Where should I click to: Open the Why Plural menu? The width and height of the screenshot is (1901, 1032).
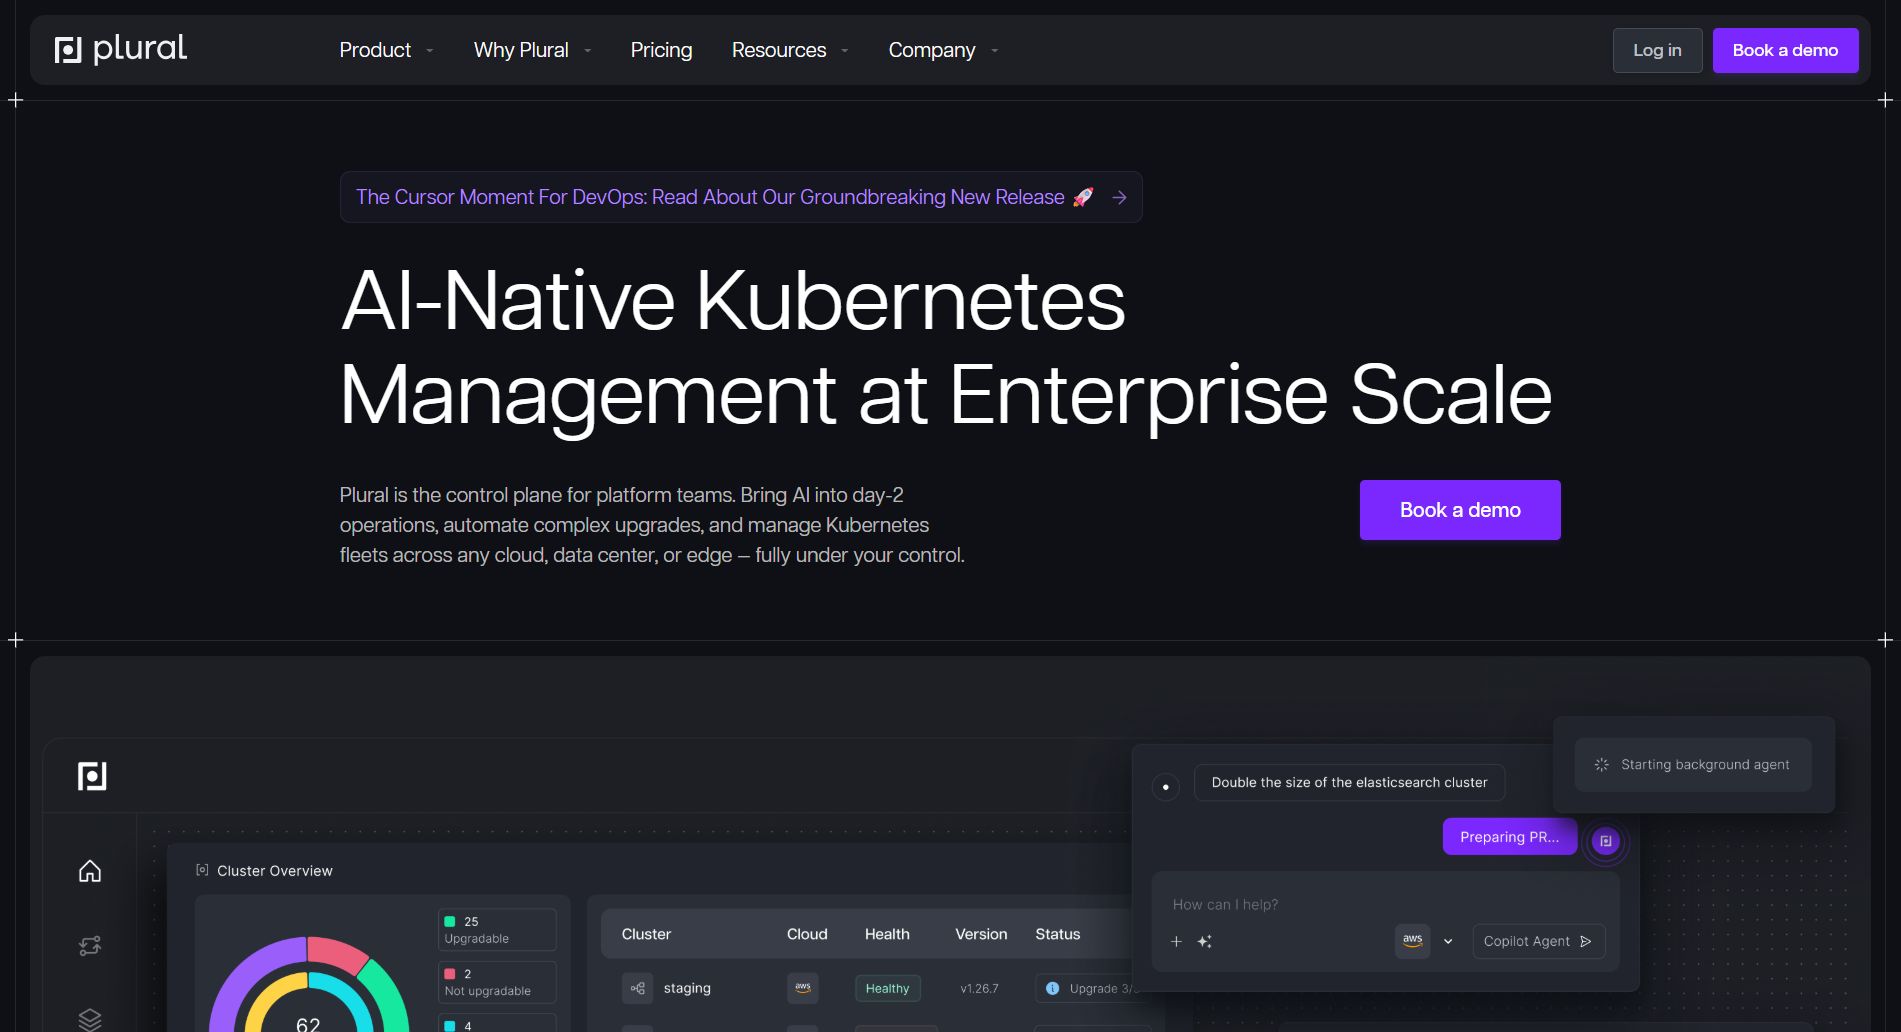point(521,50)
